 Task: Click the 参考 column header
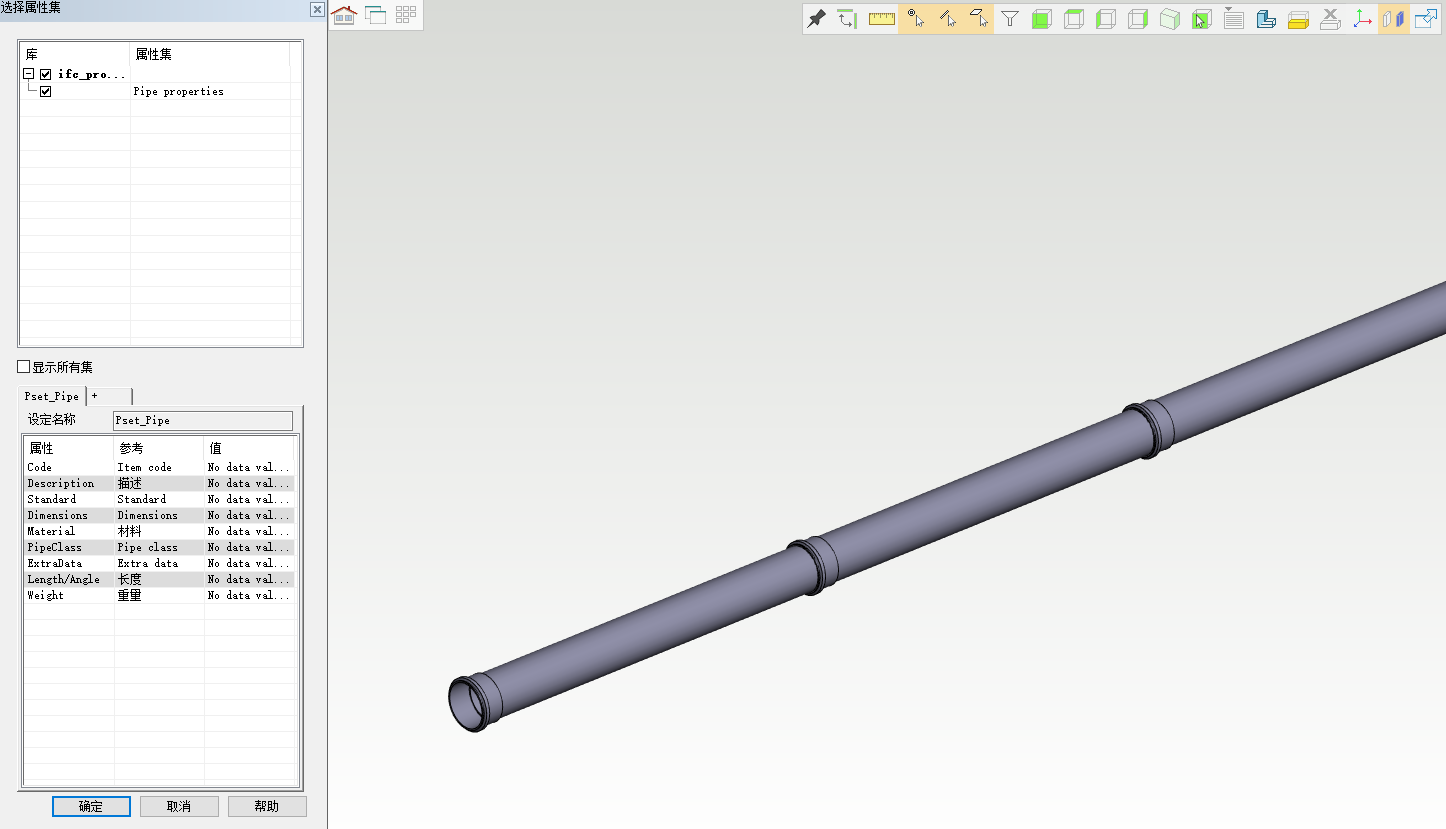click(159, 448)
